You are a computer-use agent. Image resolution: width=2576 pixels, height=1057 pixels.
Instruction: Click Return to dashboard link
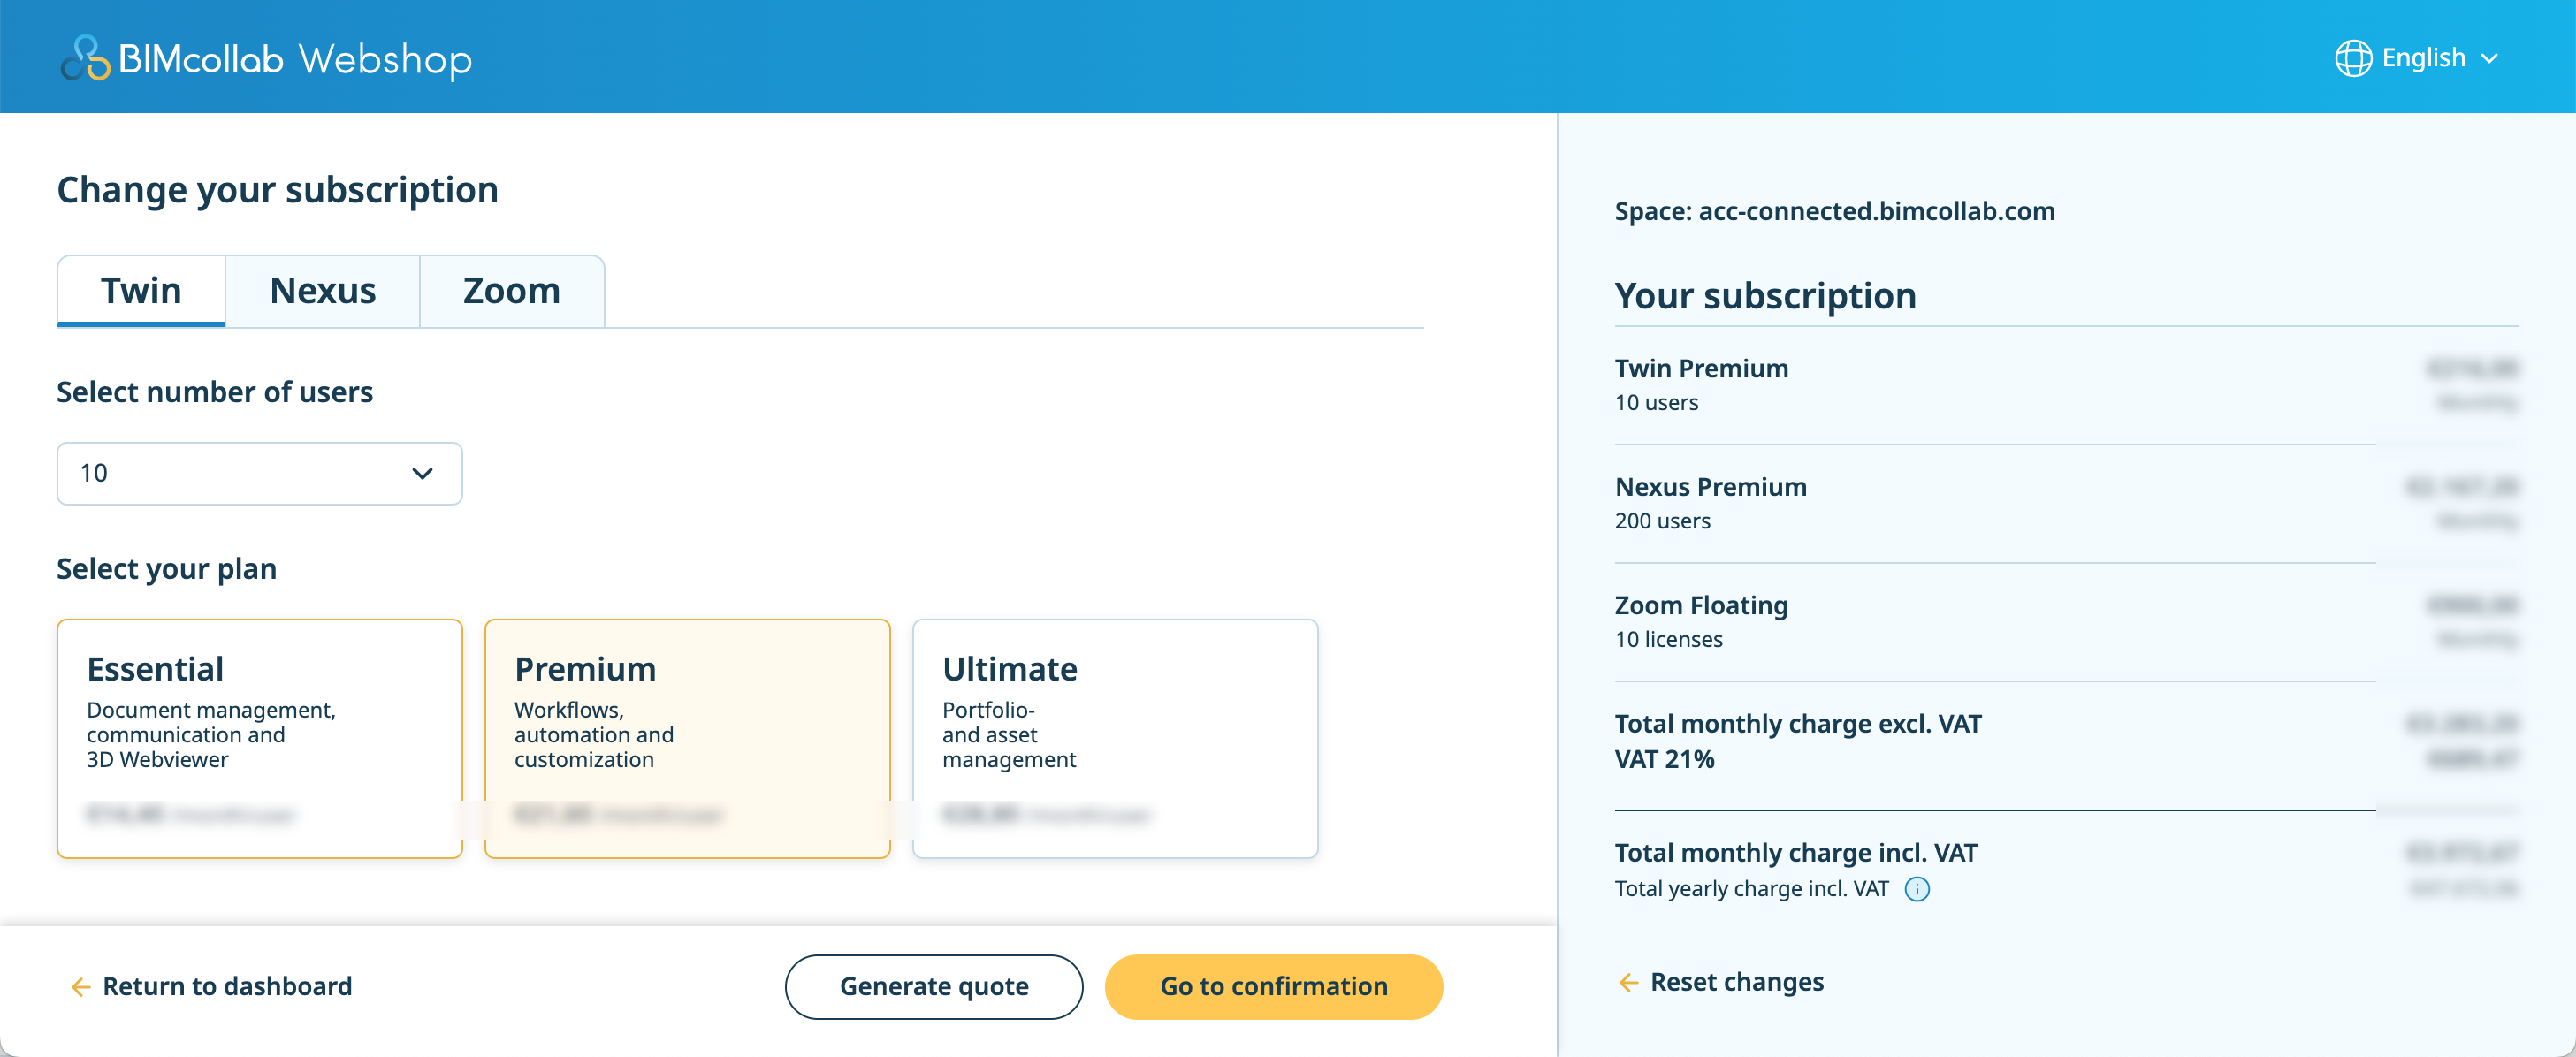coord(211,986)
